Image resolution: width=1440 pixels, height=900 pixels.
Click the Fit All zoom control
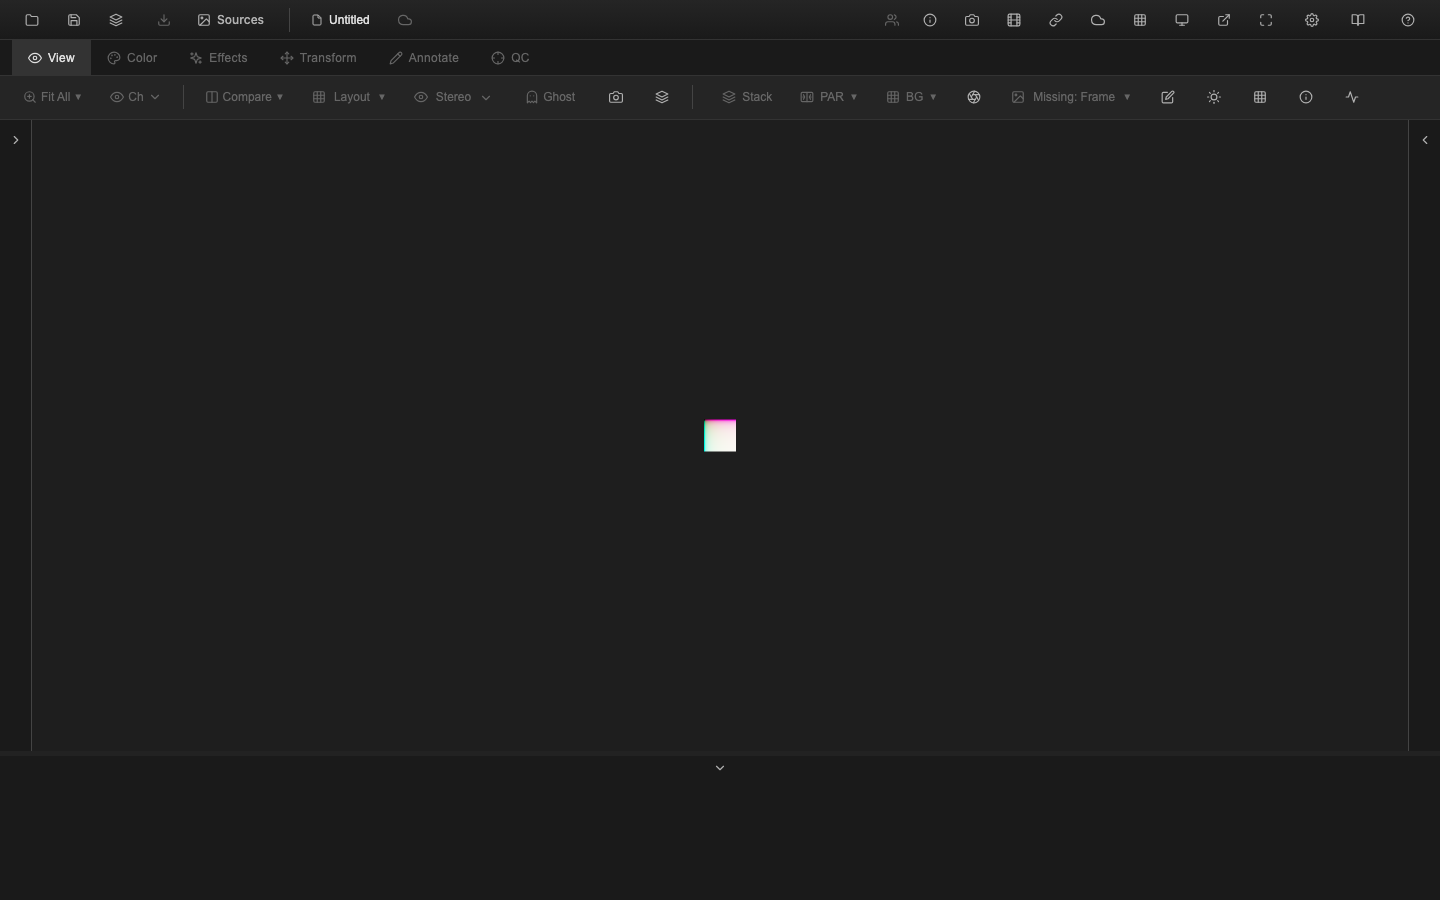[x=52, y=97]
